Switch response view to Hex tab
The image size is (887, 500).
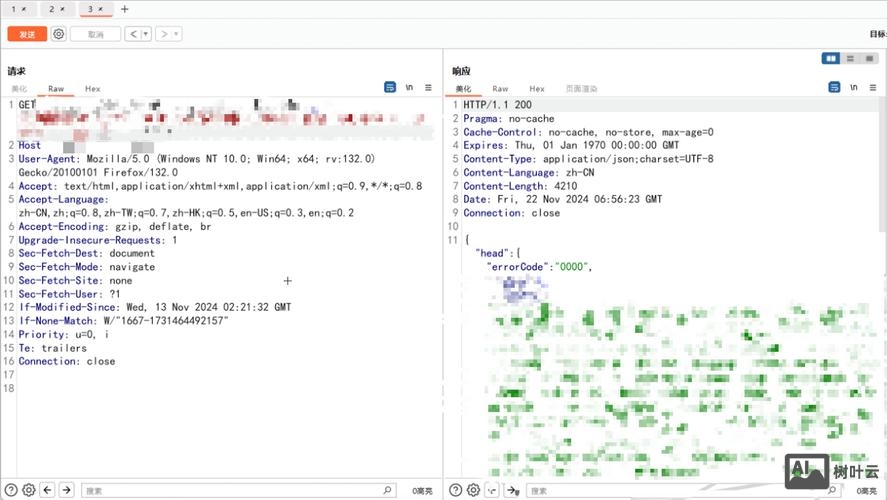point(537,89)
